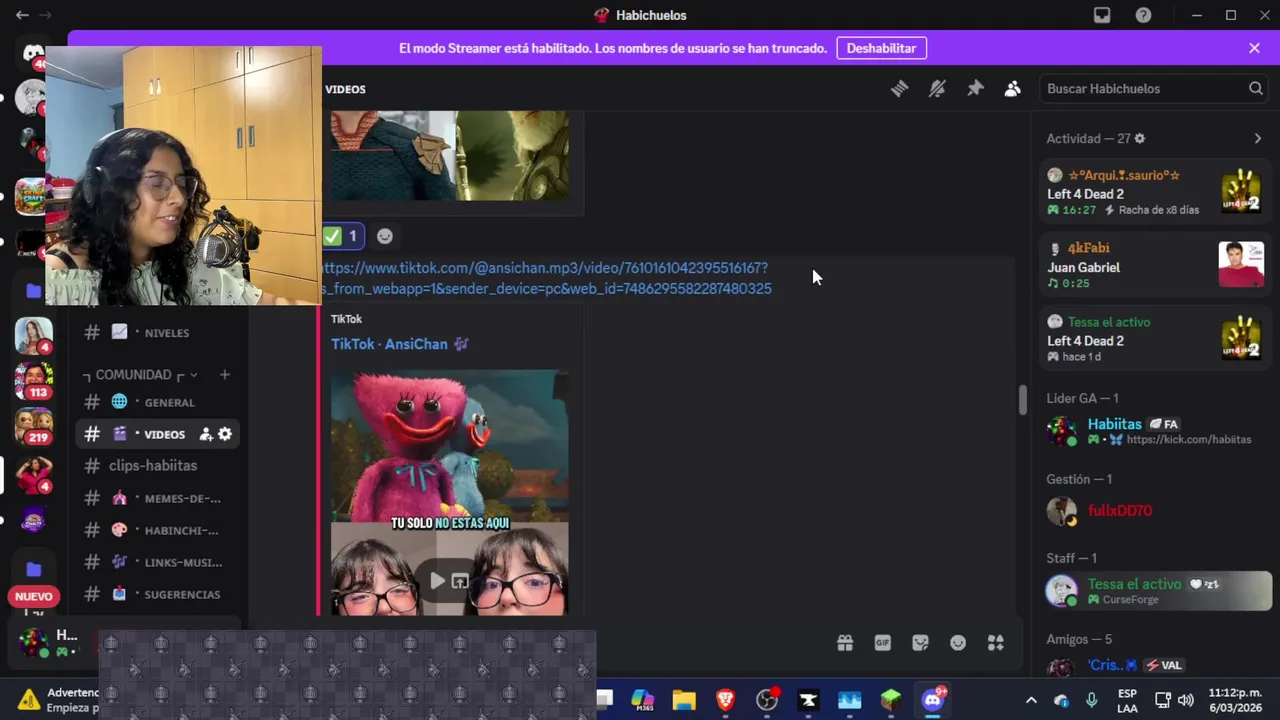This screenshot has height=720, width=1280.
Task: Play the TikTok embedded video
Action: pyautogui.click(x=437, y=581)
